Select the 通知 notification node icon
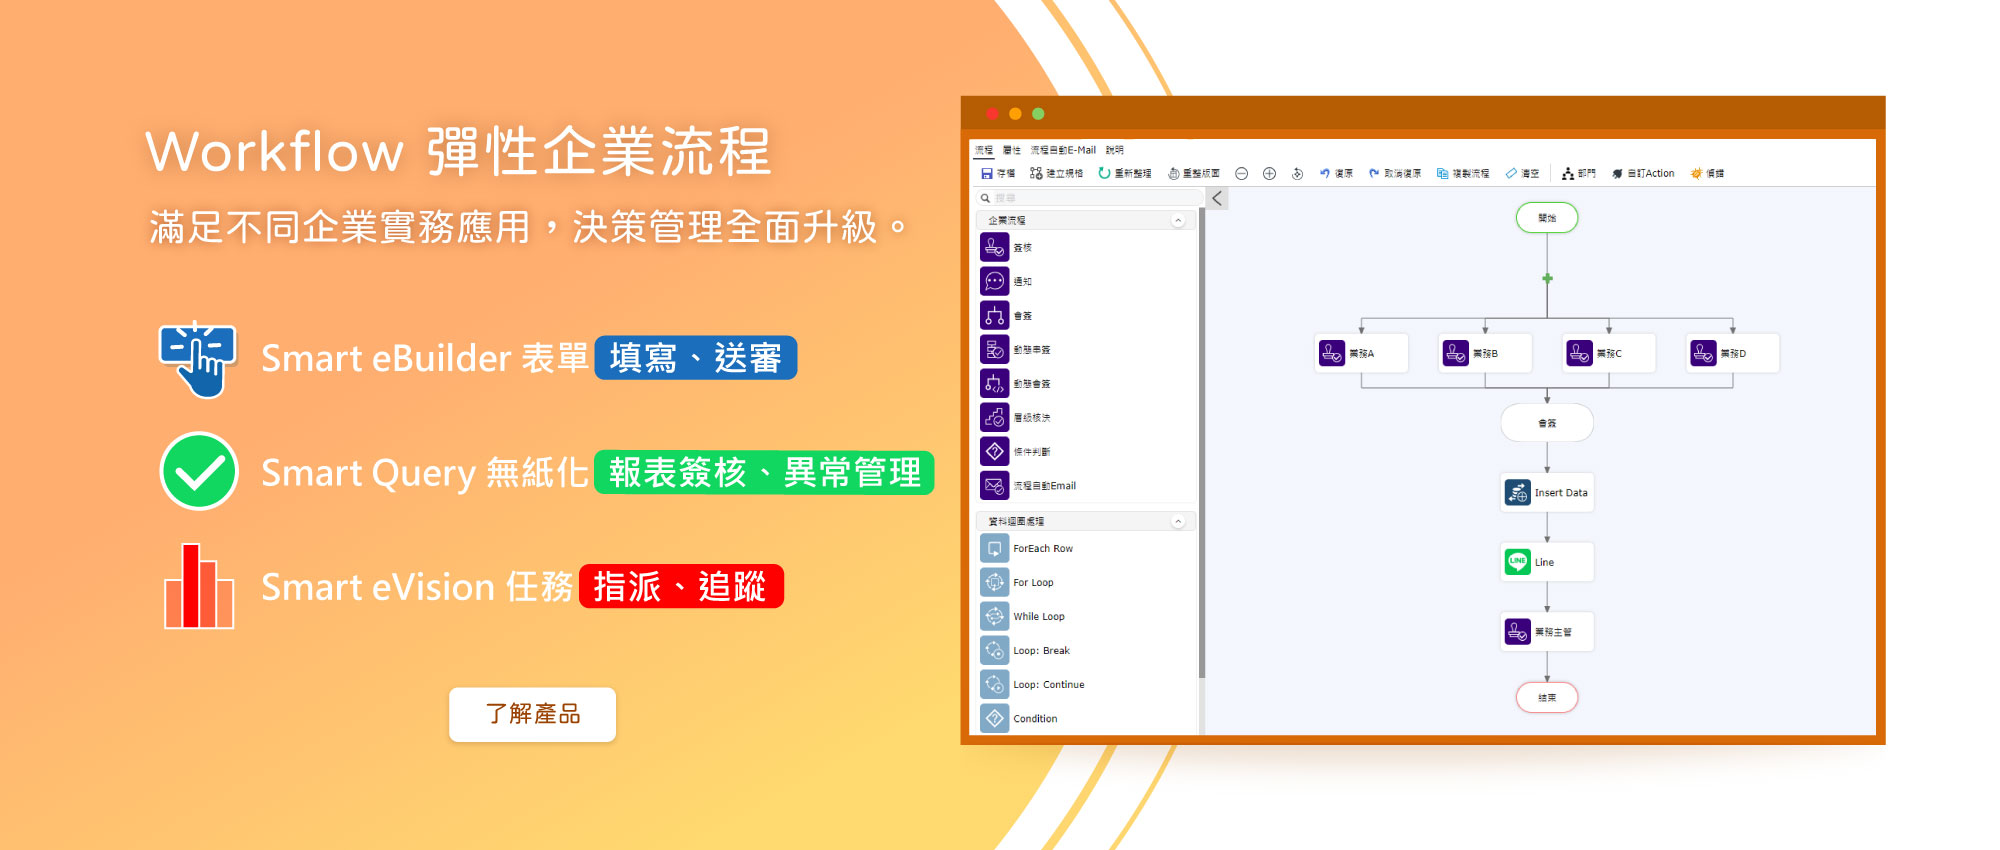 994,281
